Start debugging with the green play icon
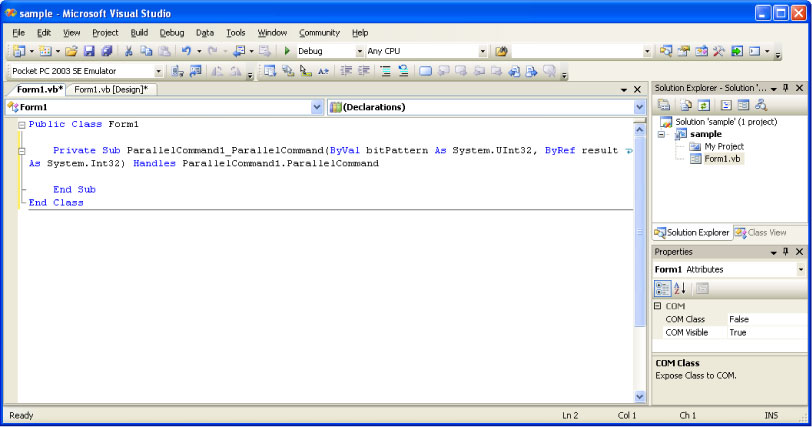Viewport: 812px width, 427px height. click(287, 51)
